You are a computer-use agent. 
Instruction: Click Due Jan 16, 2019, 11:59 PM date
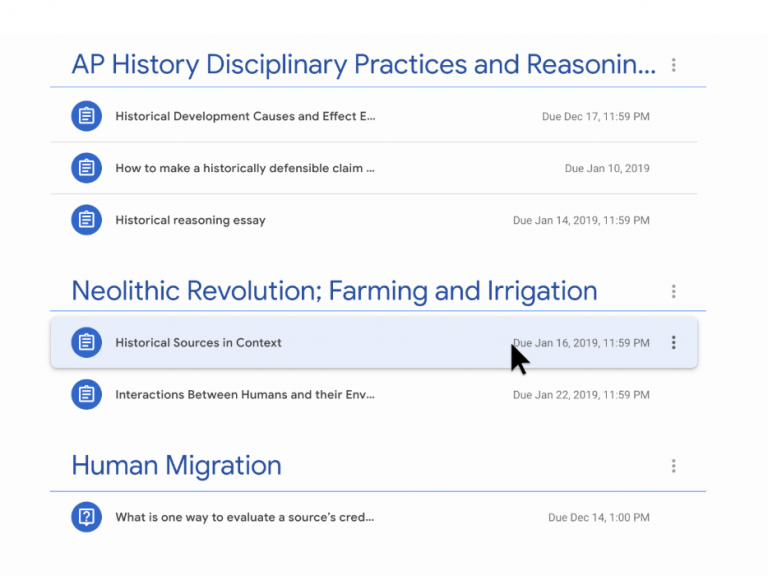[x=581, y=343]
